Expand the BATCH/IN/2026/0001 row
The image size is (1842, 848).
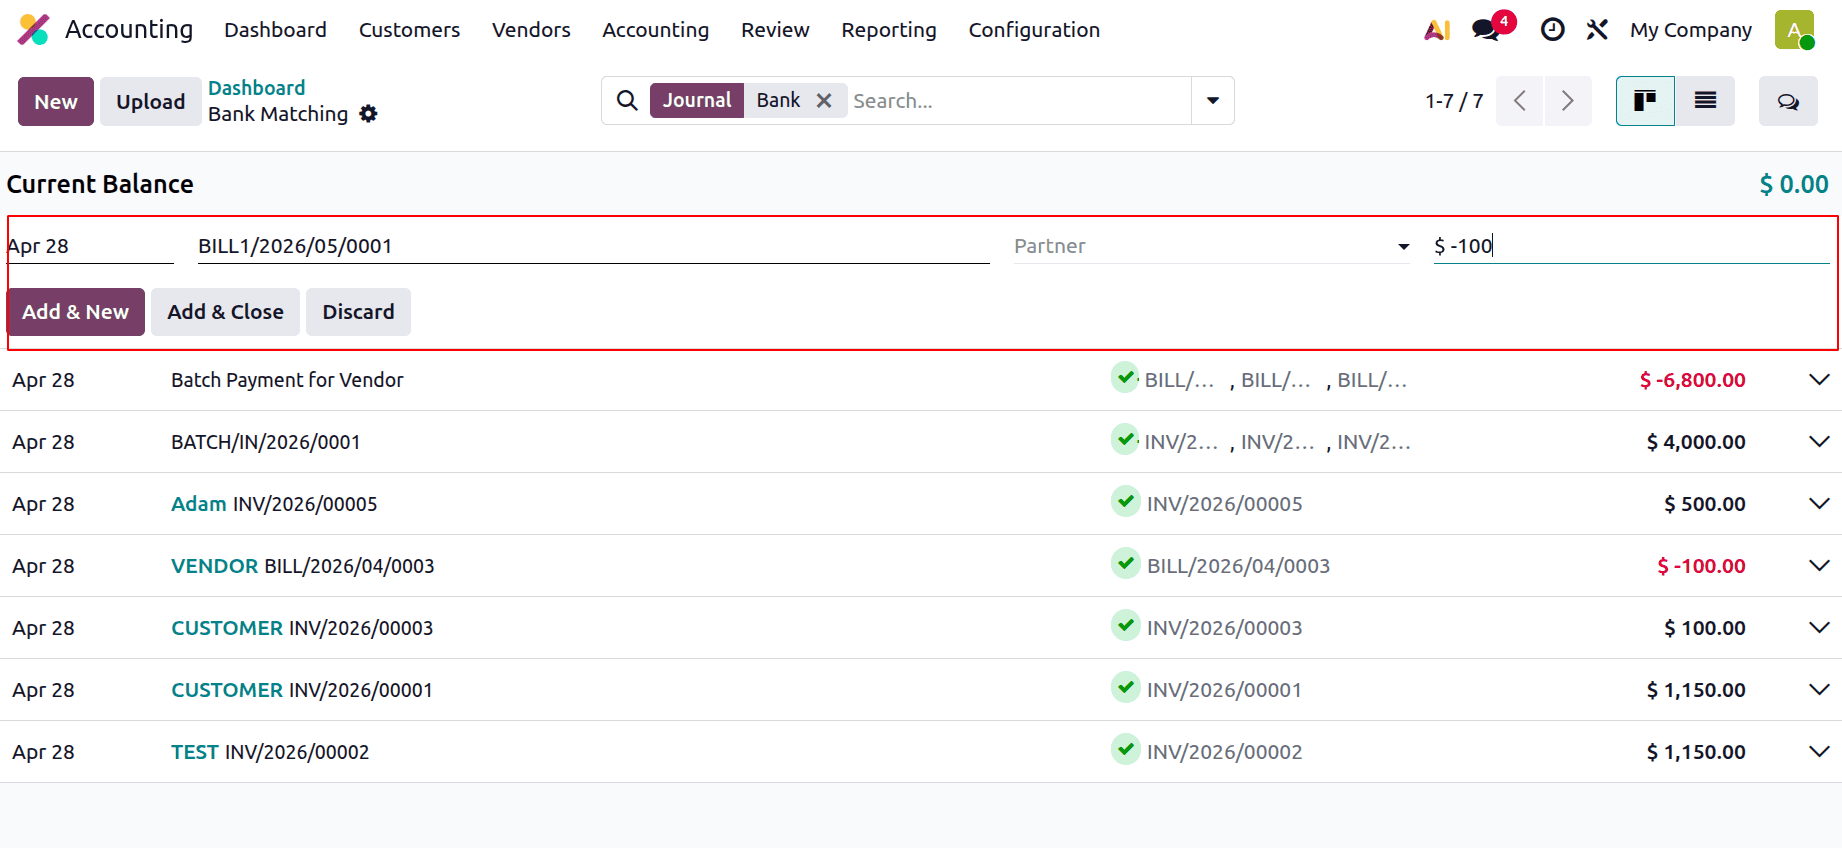tap(1819, 442)
